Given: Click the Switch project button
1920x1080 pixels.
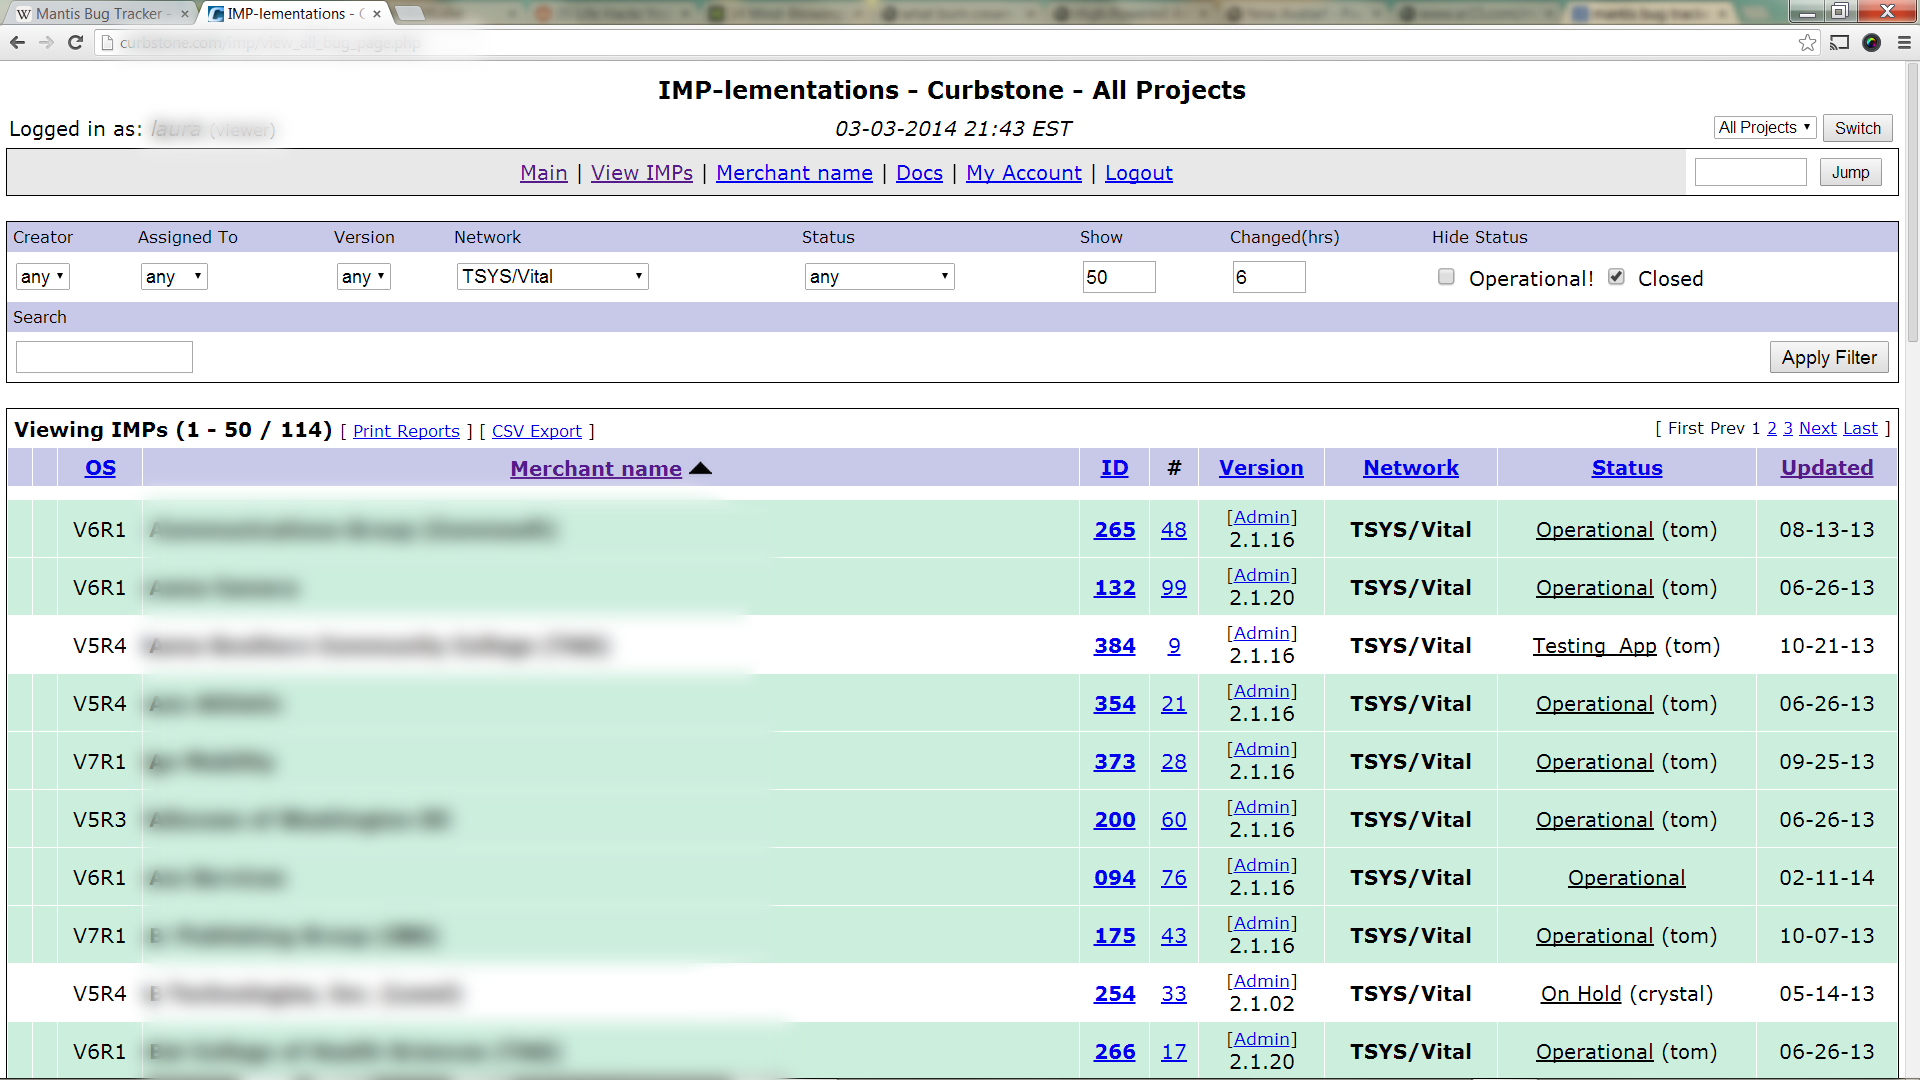Looking at the screenshot, I should (x=1858, y=128).
